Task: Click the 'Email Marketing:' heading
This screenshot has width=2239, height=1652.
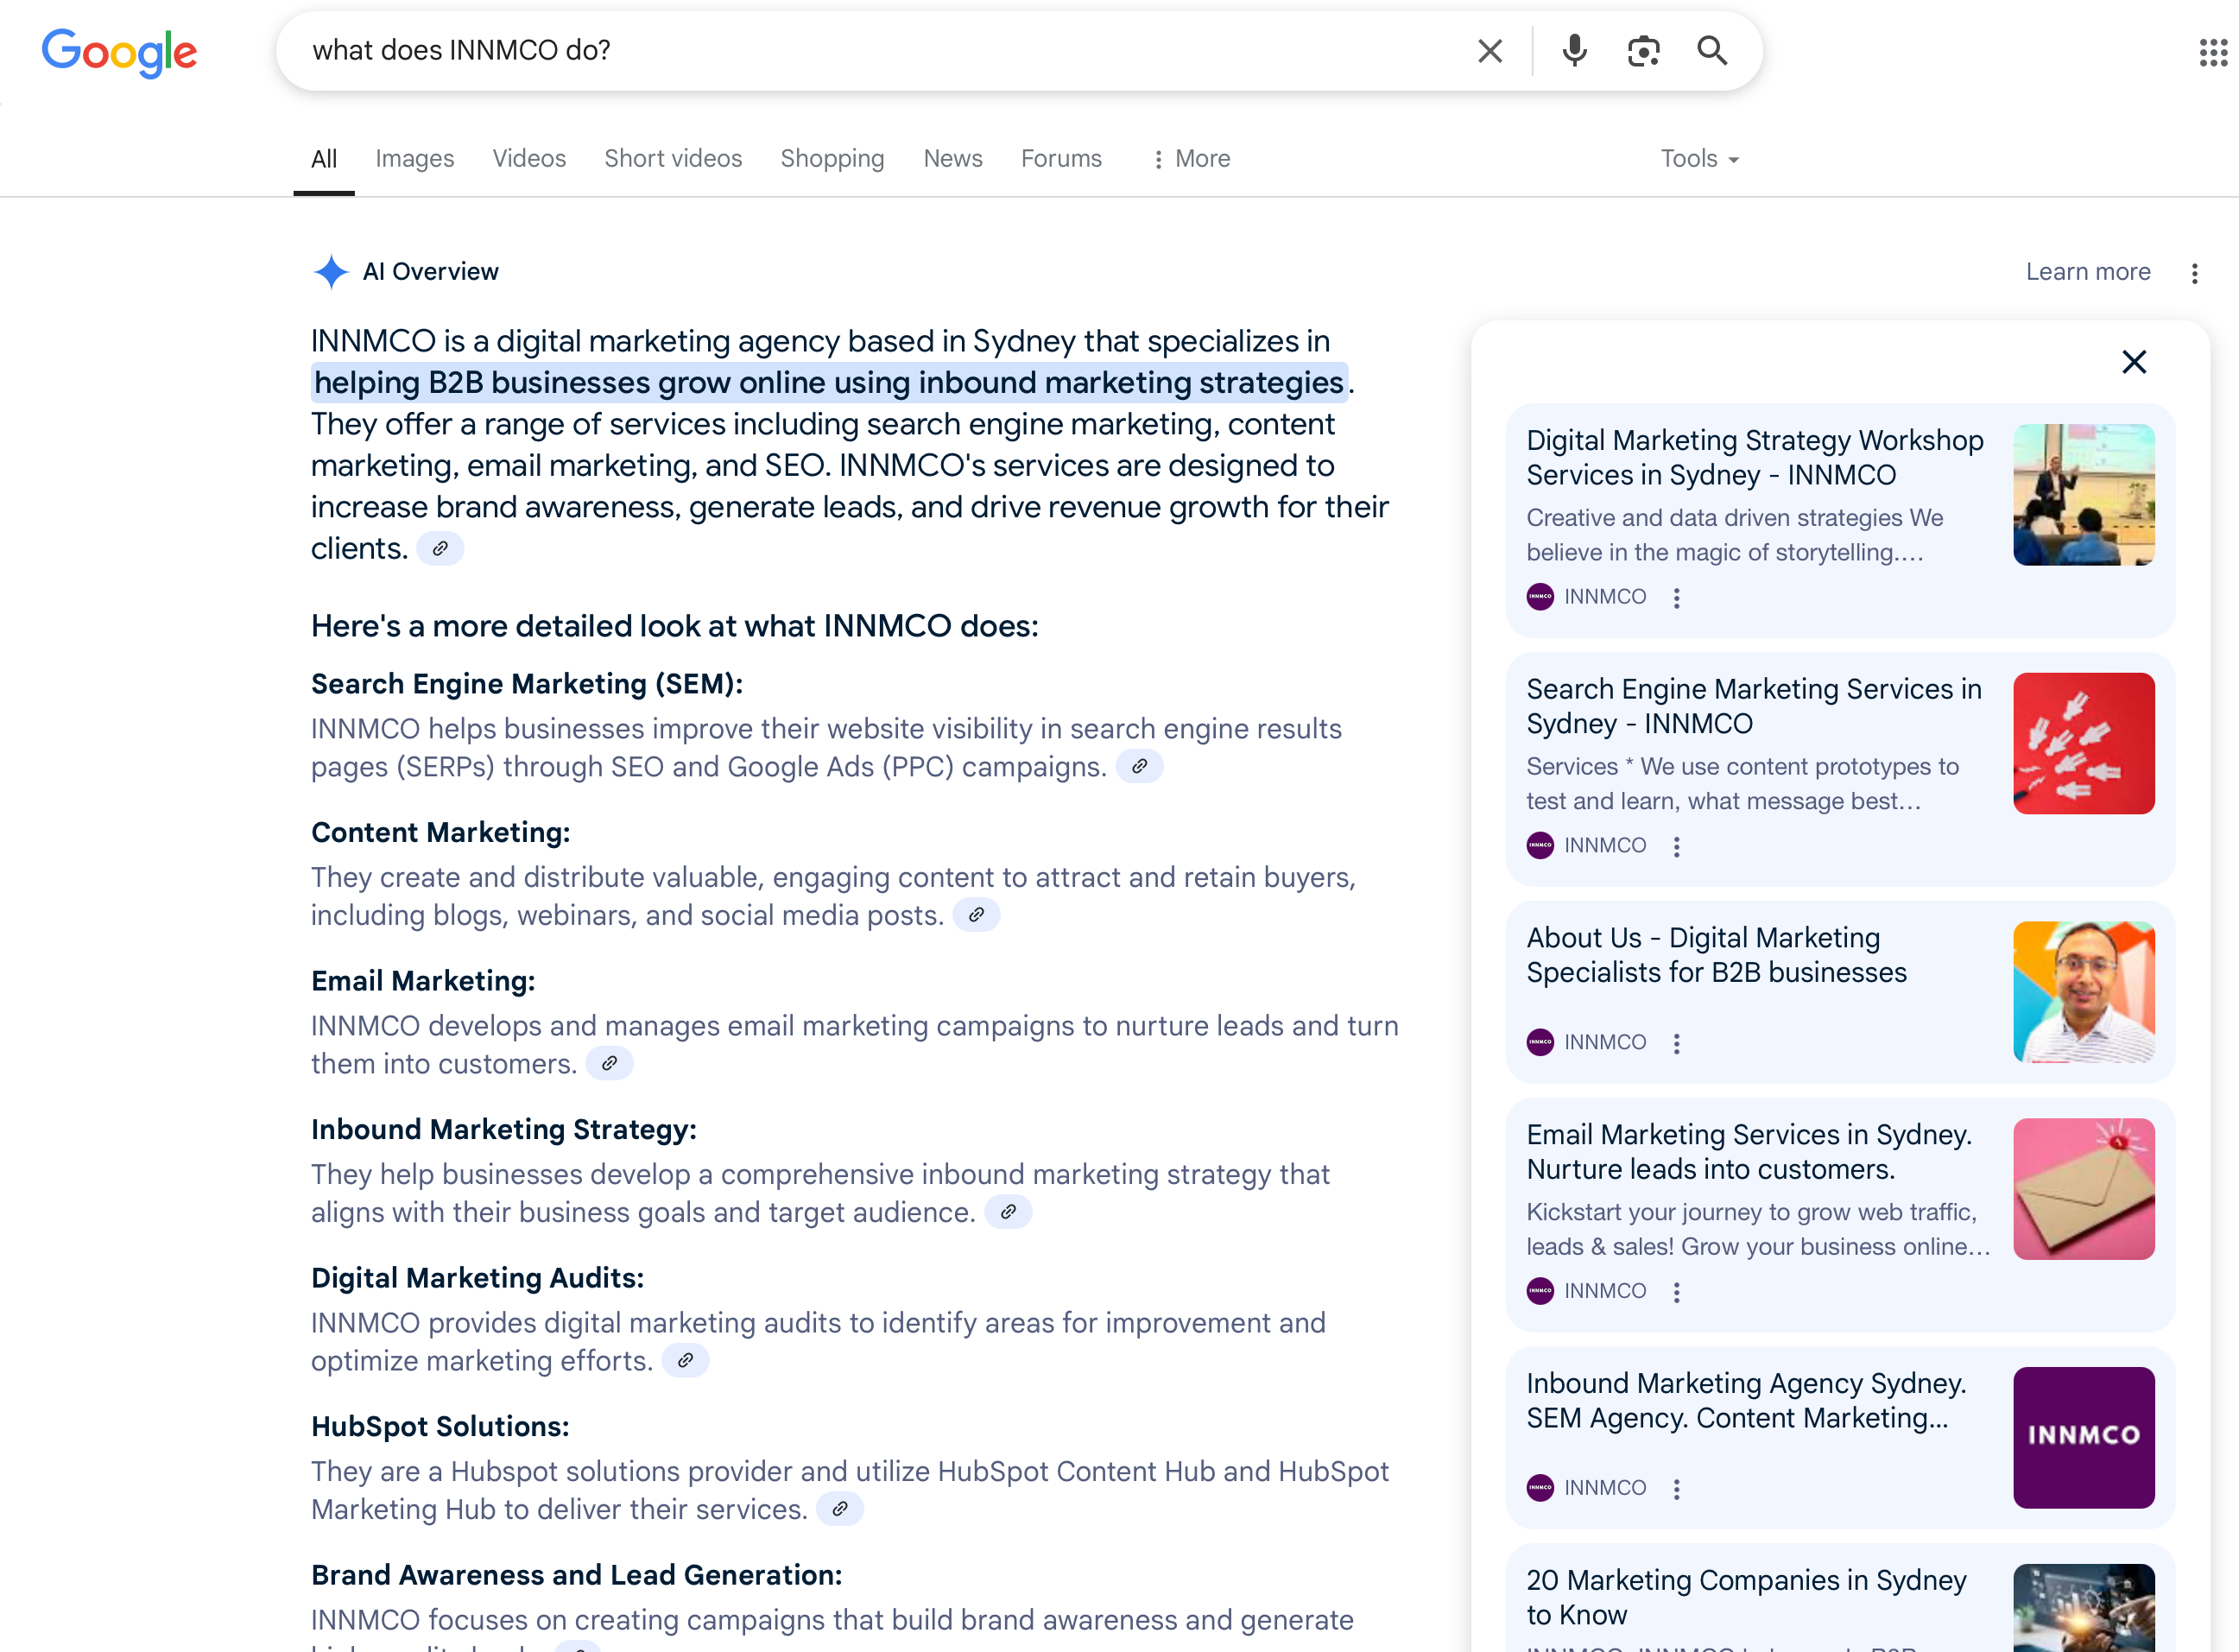Action: tap(423, 981)
